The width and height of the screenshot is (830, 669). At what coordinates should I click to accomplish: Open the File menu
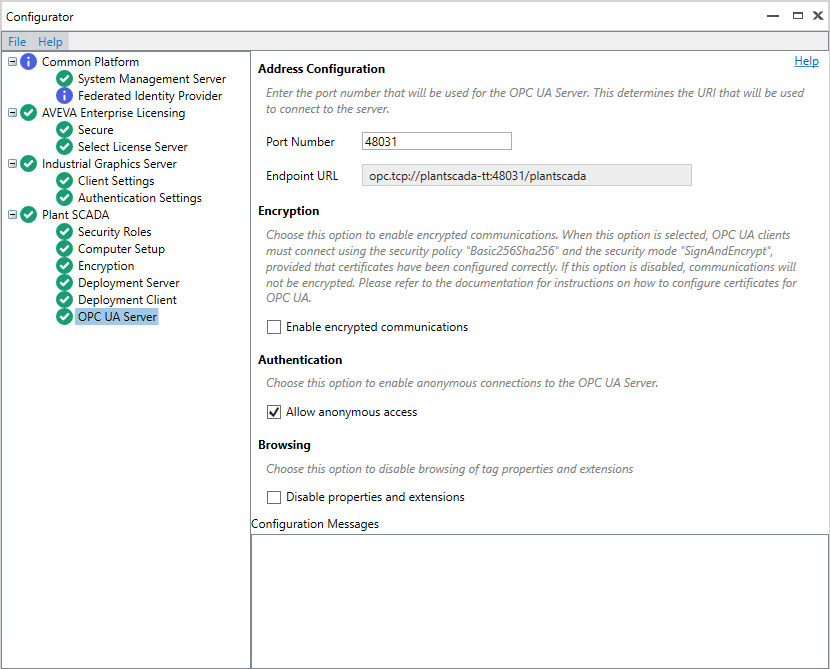click(x=17, y=42)
